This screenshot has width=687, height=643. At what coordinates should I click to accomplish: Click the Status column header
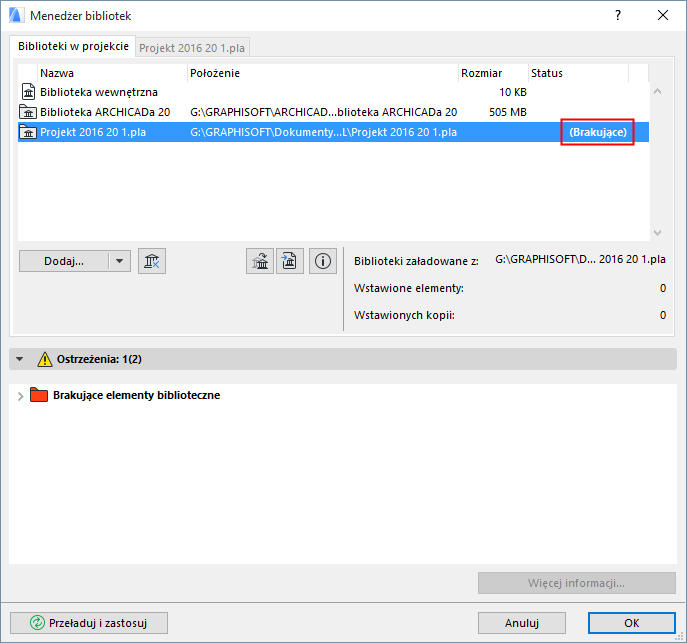[578, 73]
